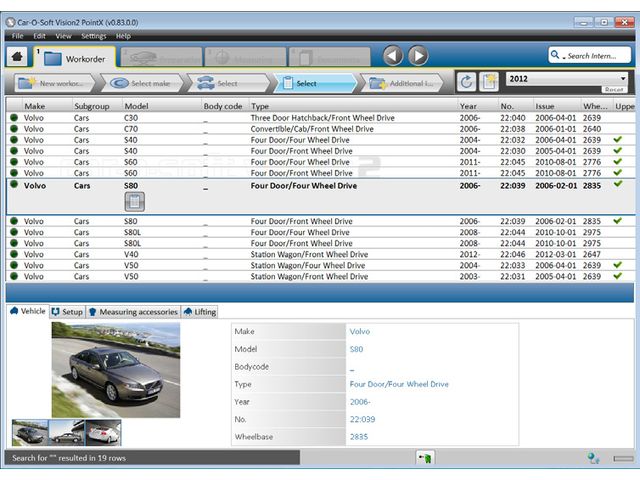640x480 pixels.
Task: Open the File menu
Action: 17,36
